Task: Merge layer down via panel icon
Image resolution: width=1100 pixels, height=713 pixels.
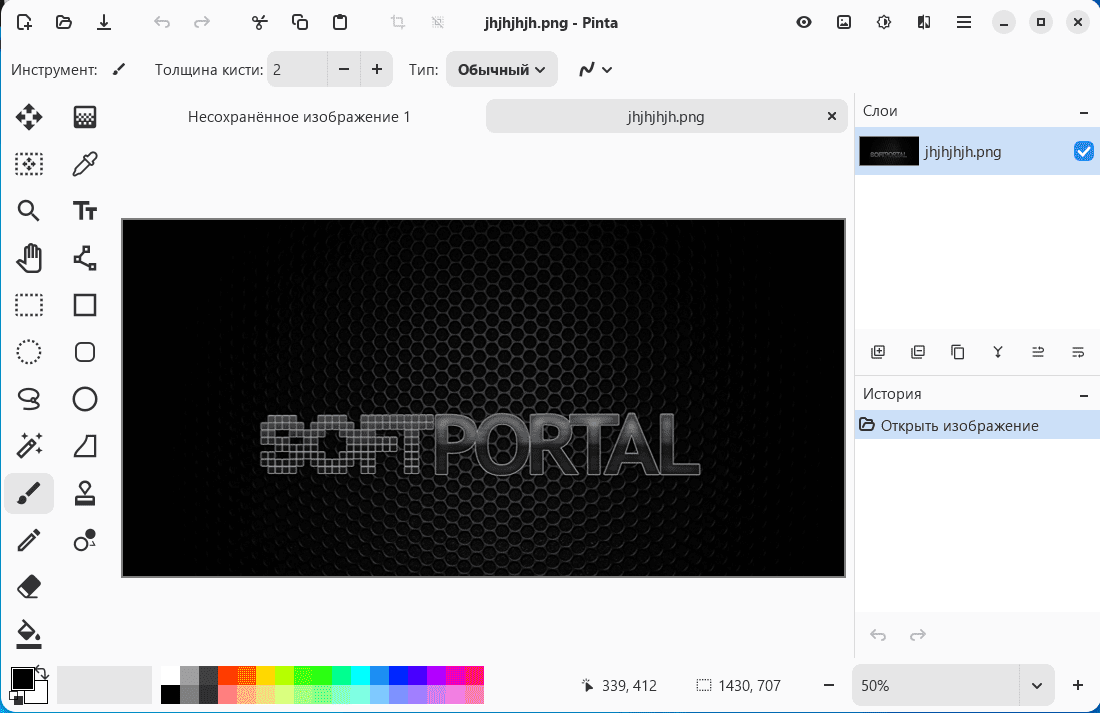Action: tap(998, 352)
